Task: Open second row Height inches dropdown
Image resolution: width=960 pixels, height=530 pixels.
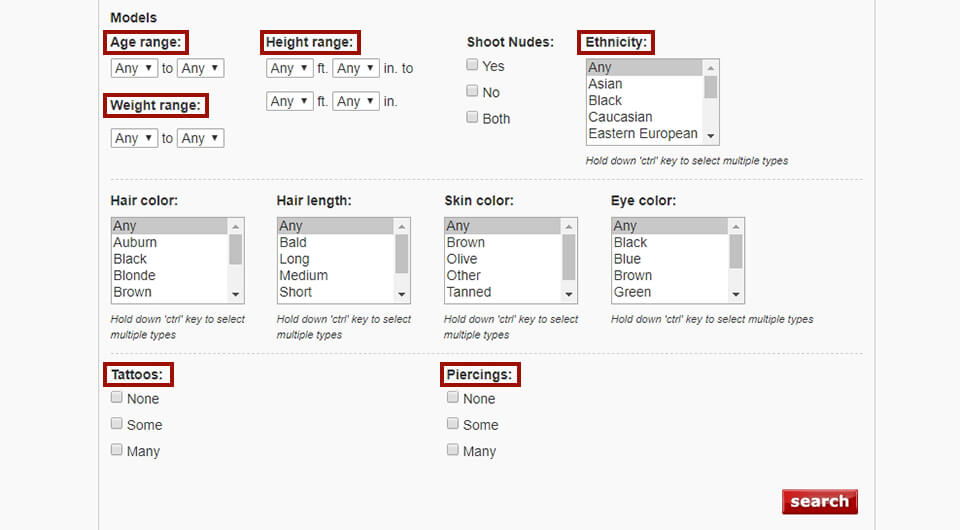Action: (x=356, y=101)
